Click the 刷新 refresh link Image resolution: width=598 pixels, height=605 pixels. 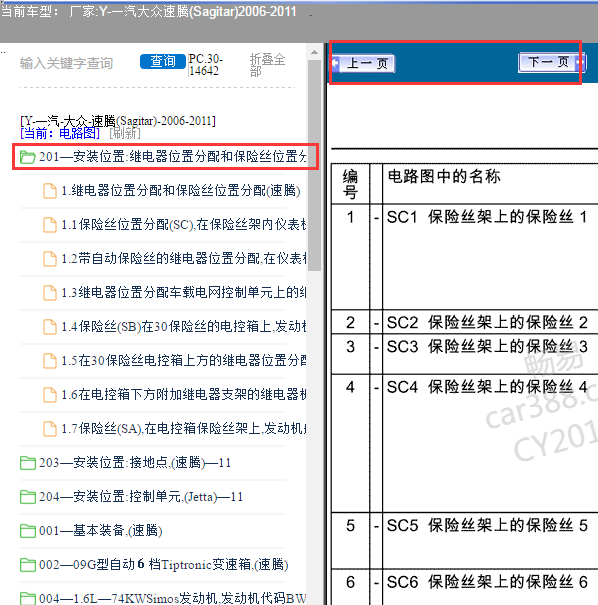coord(125,134)
